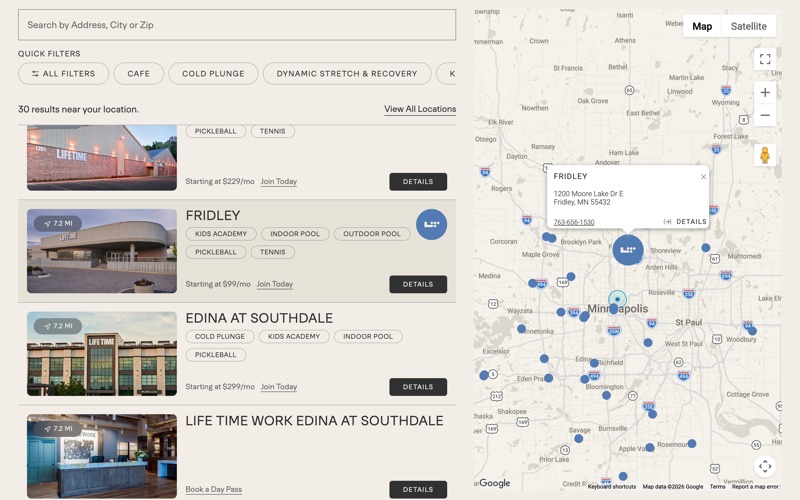Zoom out on the map
Viewport: 800px width, 500px height.
tap(765, 115)
